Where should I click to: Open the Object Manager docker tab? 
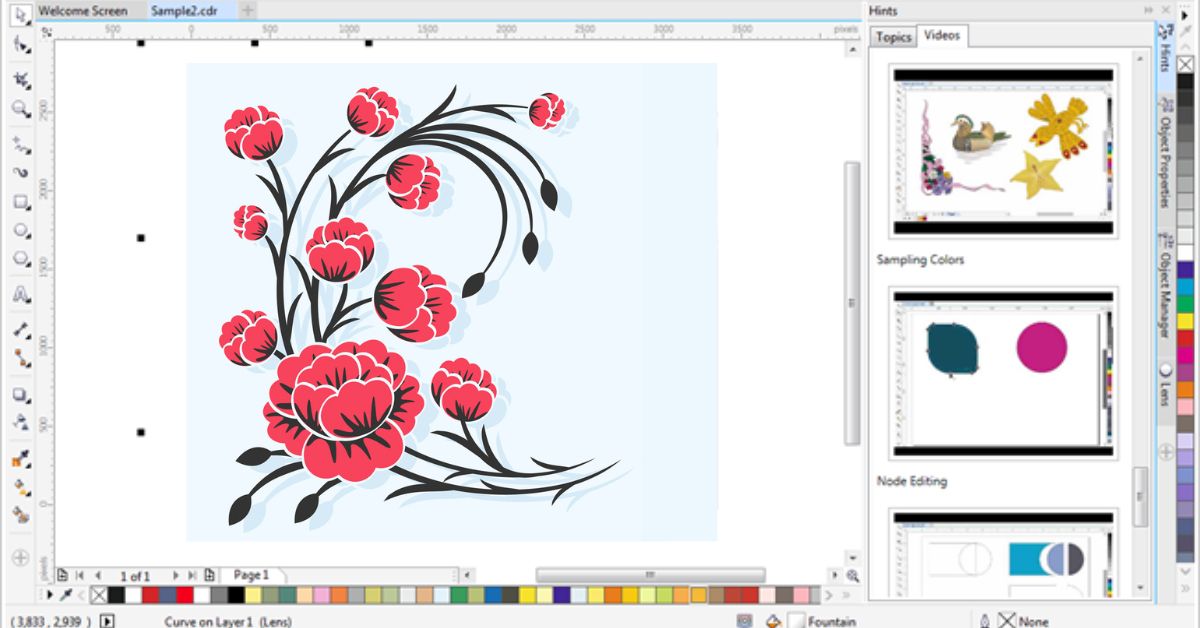[1165, 288]
